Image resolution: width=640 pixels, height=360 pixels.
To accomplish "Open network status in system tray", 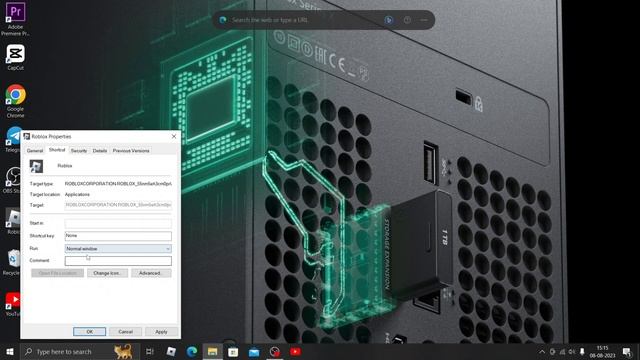I will (x=562, y=351).
